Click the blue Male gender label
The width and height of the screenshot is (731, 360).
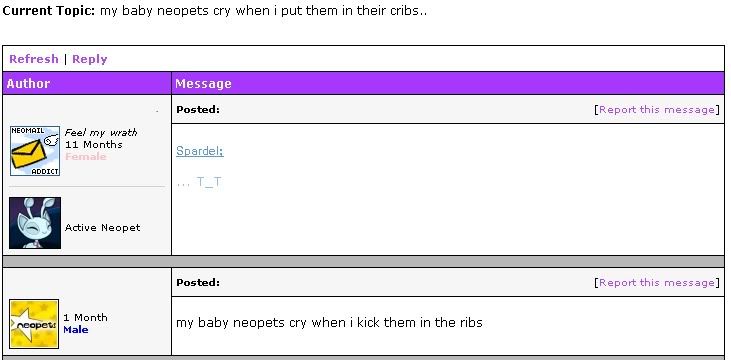[x=76, y=330]
